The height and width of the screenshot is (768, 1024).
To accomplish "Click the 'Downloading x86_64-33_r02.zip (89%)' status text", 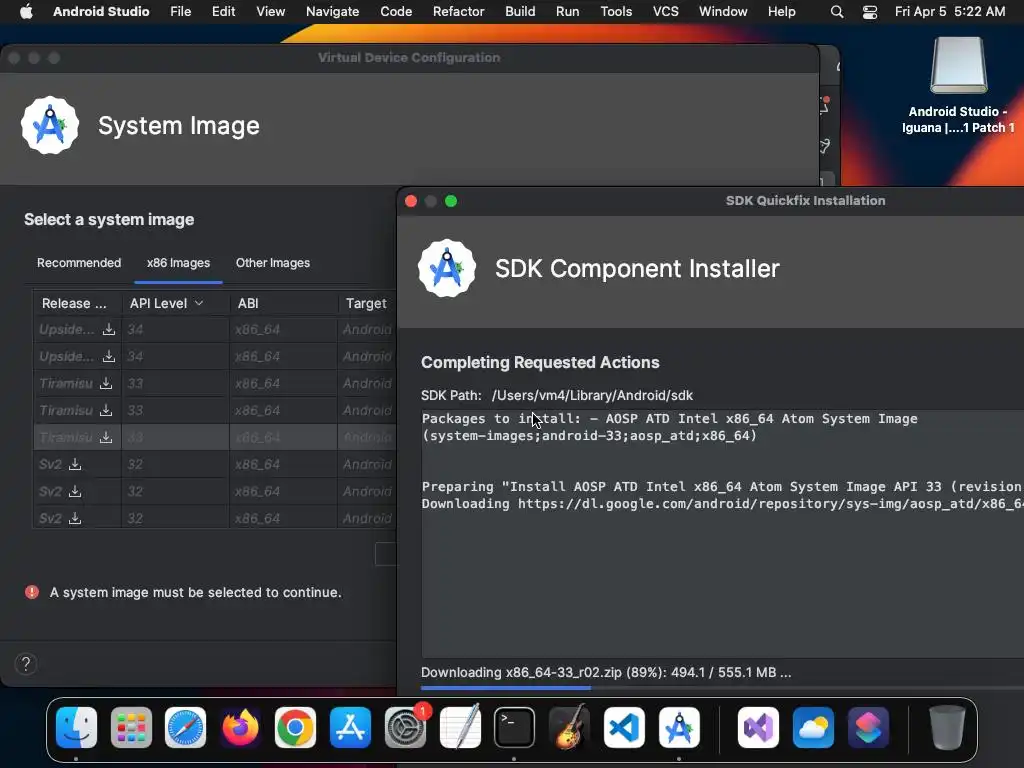I will (606, 672).
